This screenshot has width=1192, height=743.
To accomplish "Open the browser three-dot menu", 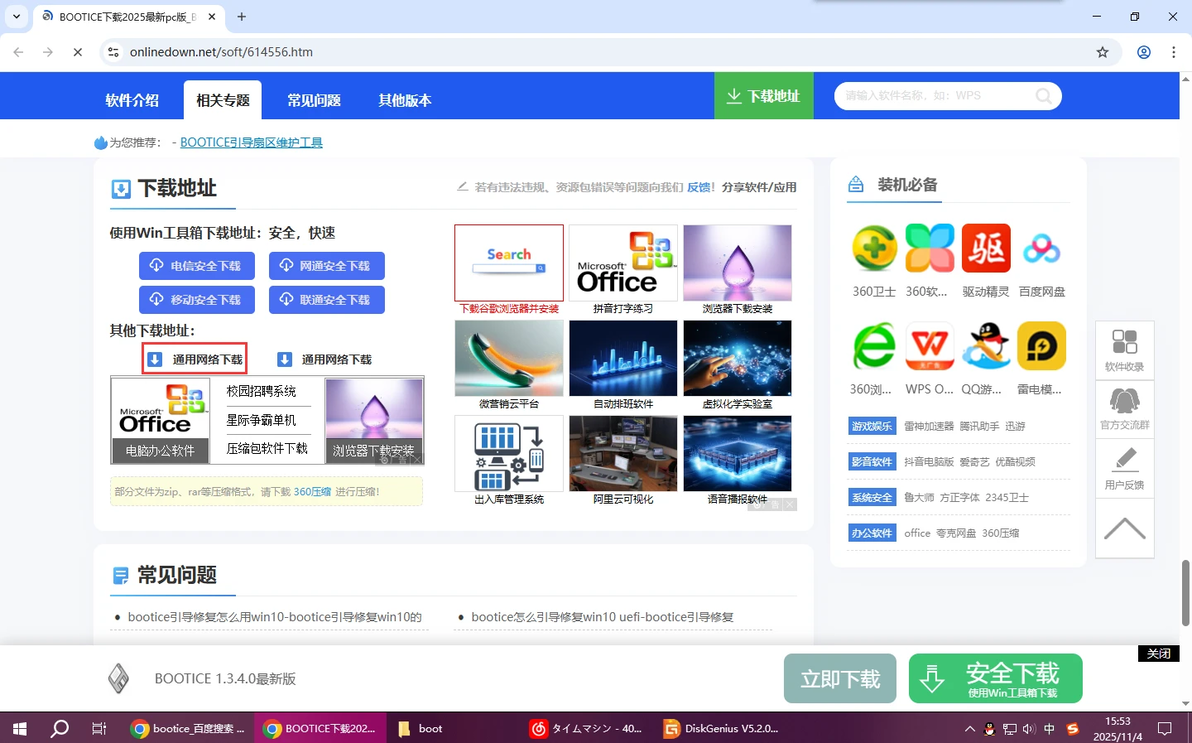I will pyautogui.click(x=1173, y=51).
